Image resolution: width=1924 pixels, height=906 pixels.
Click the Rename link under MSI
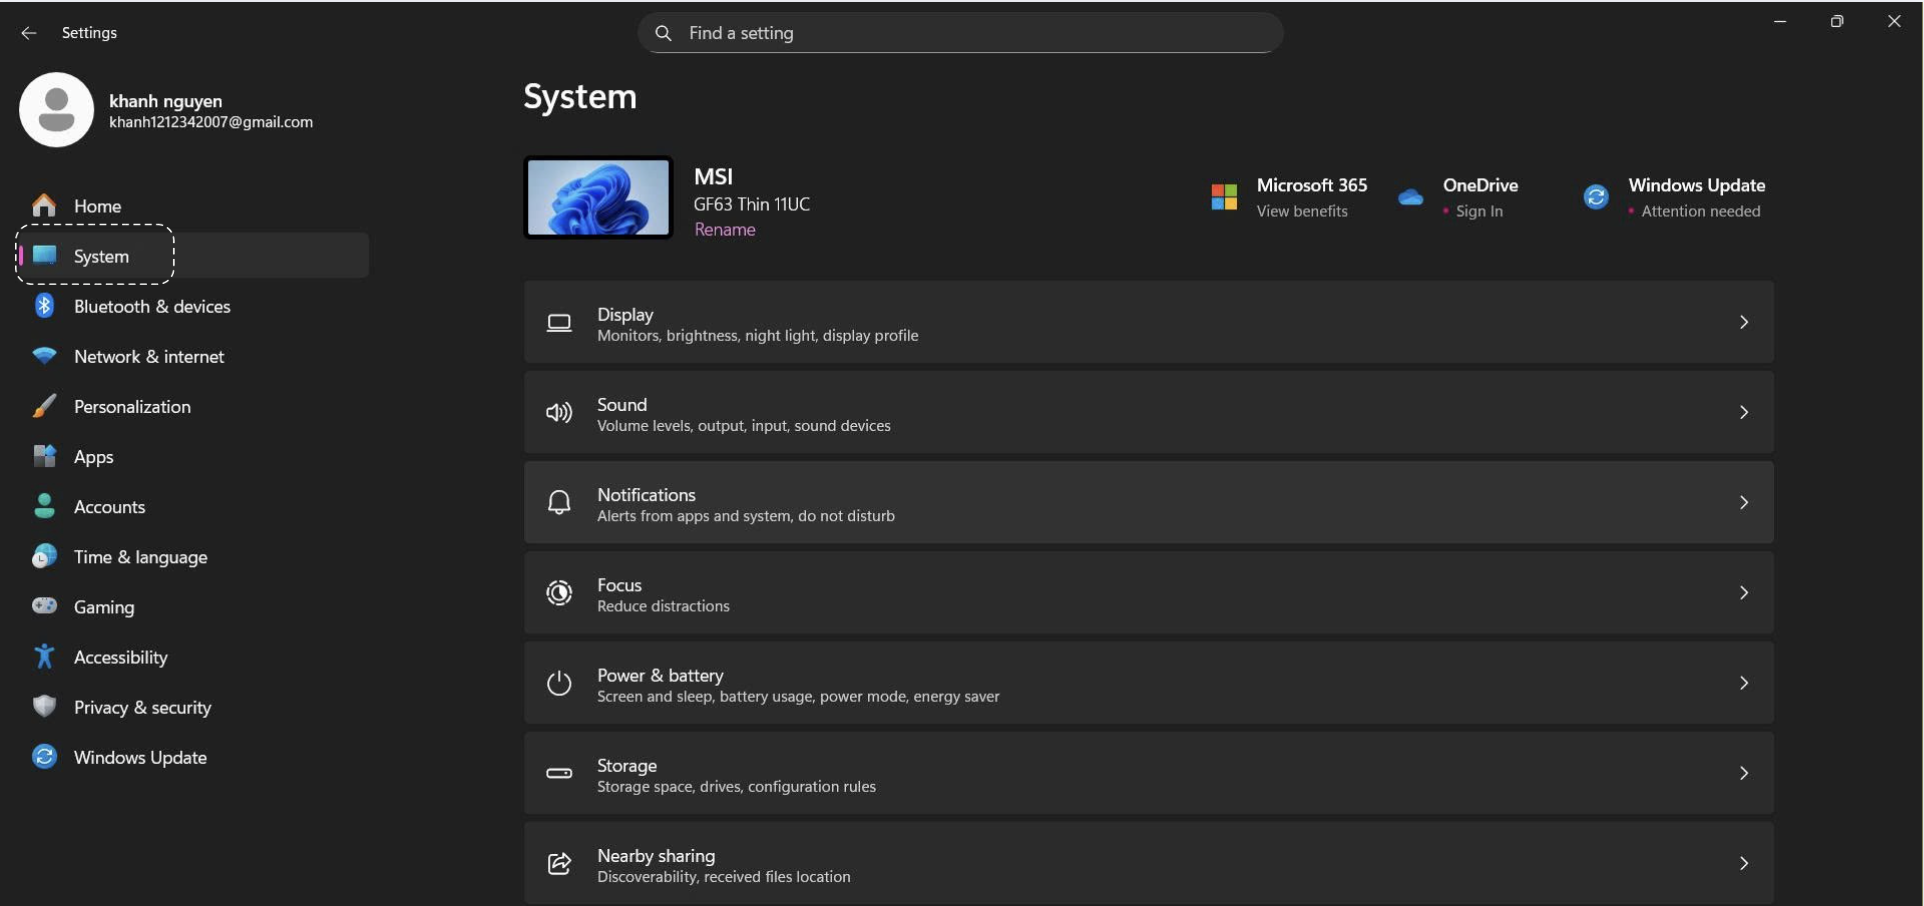tap(724, 230)
